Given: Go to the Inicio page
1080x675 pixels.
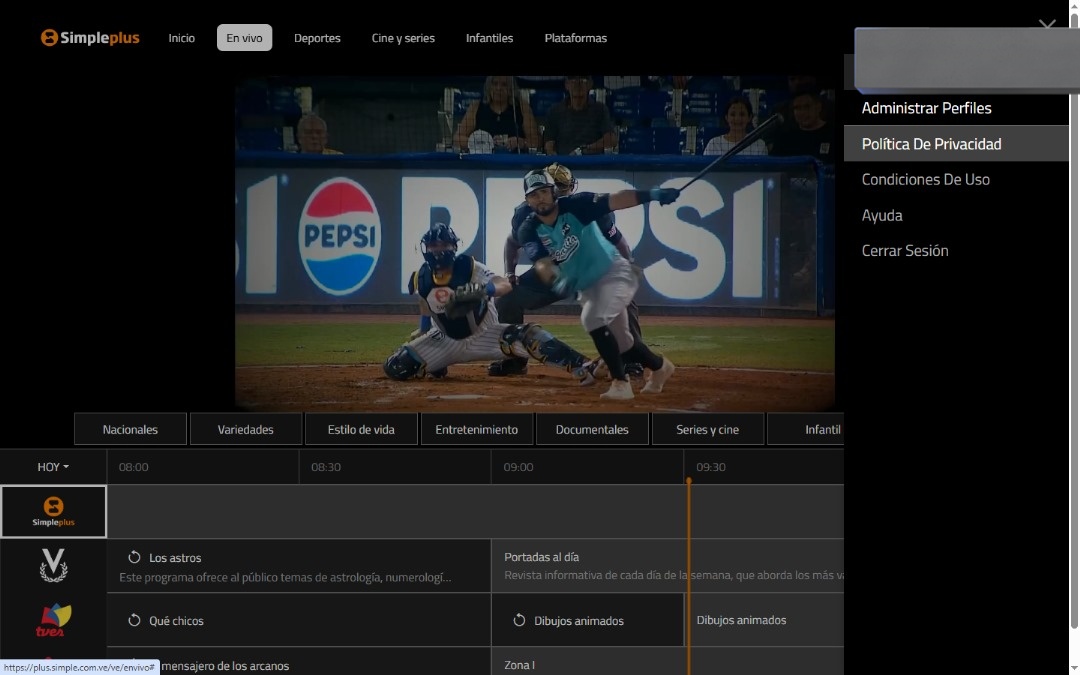Looking at the screenshot, I should tap(182, 38).
